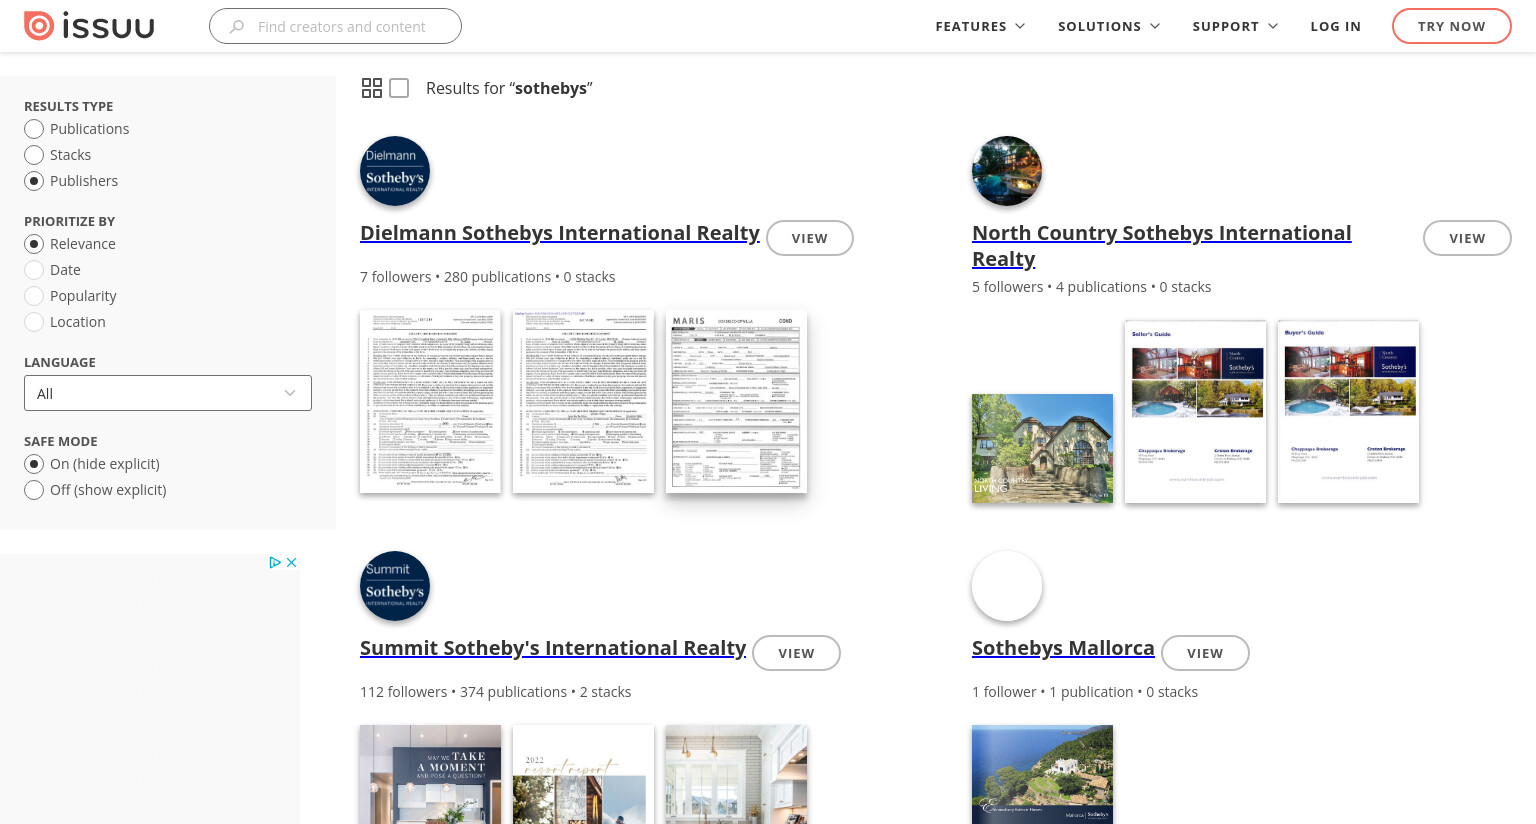Open Summit Sotheby's profile avatar
This screenshot has height=824, width=1536.
(395, 586)
